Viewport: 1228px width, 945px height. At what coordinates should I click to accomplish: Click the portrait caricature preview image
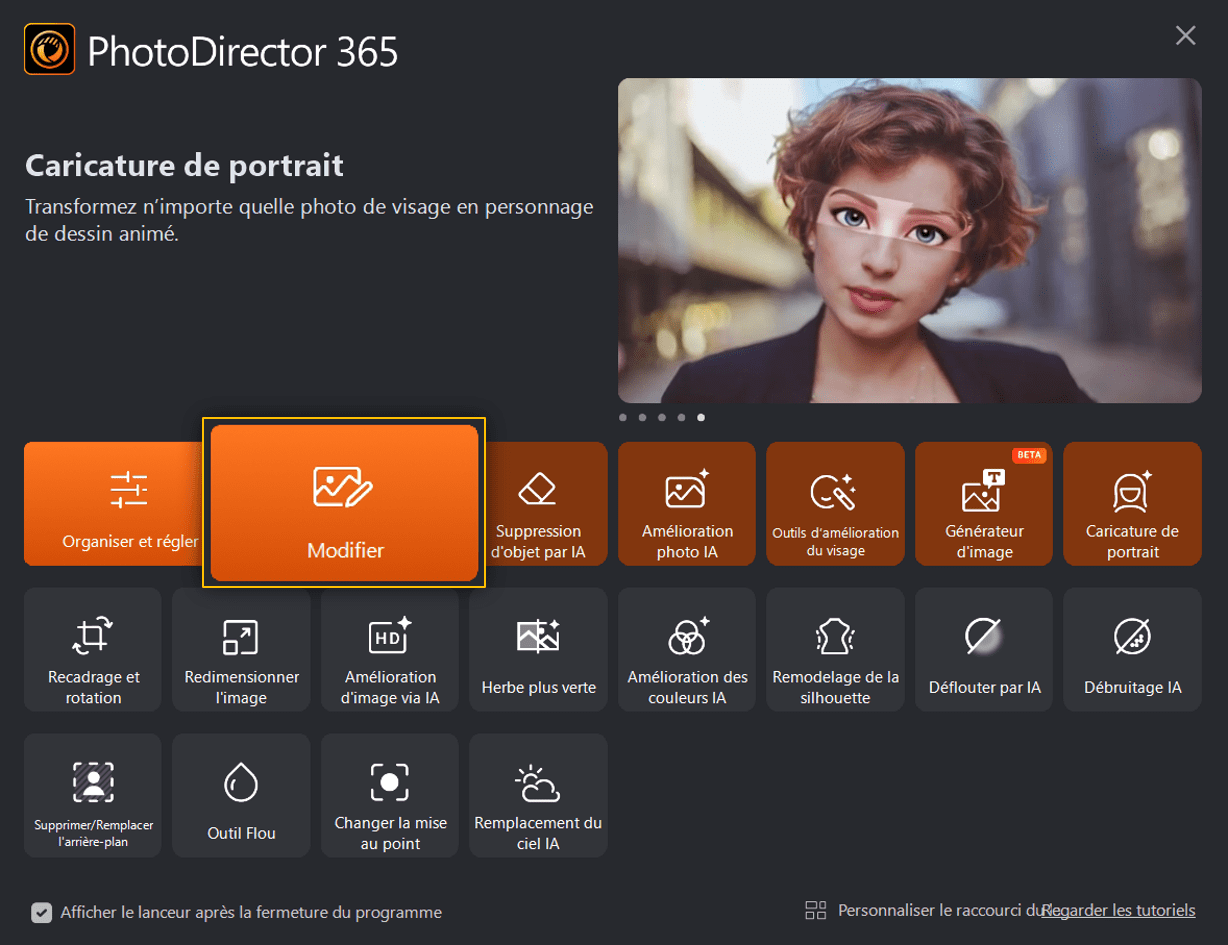pyautogui.click(x=909, y=241)
